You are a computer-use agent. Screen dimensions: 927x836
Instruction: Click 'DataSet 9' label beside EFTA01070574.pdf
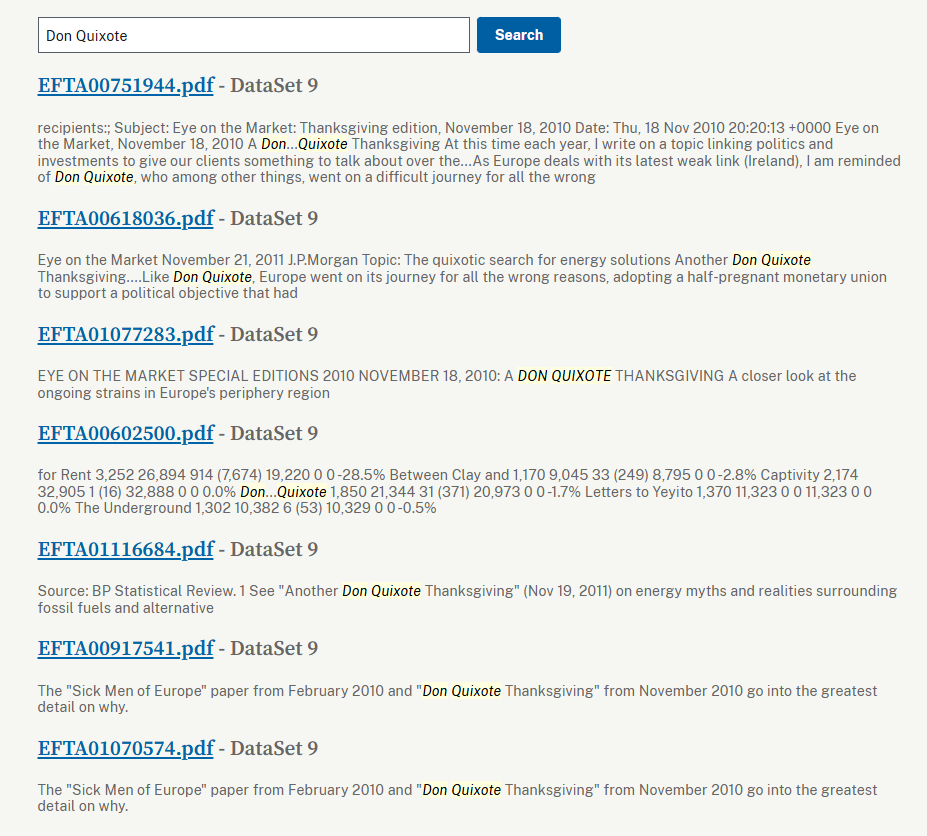coord(274,748)
